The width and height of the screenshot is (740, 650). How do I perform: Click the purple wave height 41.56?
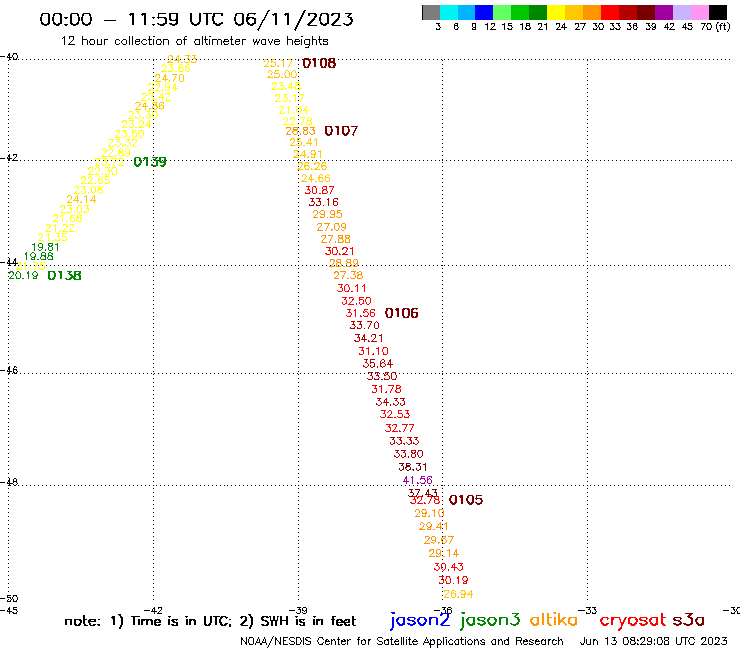pyautogui.click(x=418, y=480)
